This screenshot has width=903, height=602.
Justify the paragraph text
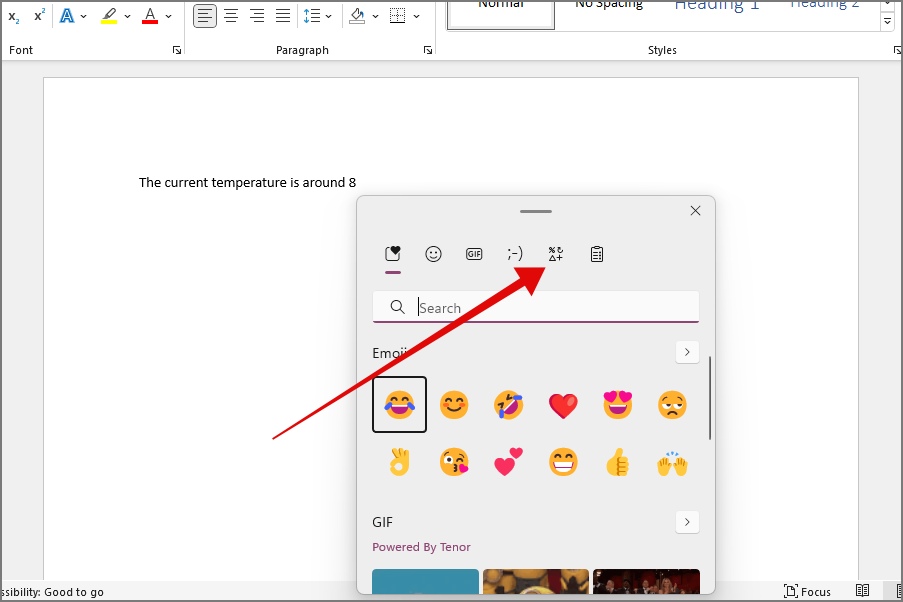(x=283, y=16)
